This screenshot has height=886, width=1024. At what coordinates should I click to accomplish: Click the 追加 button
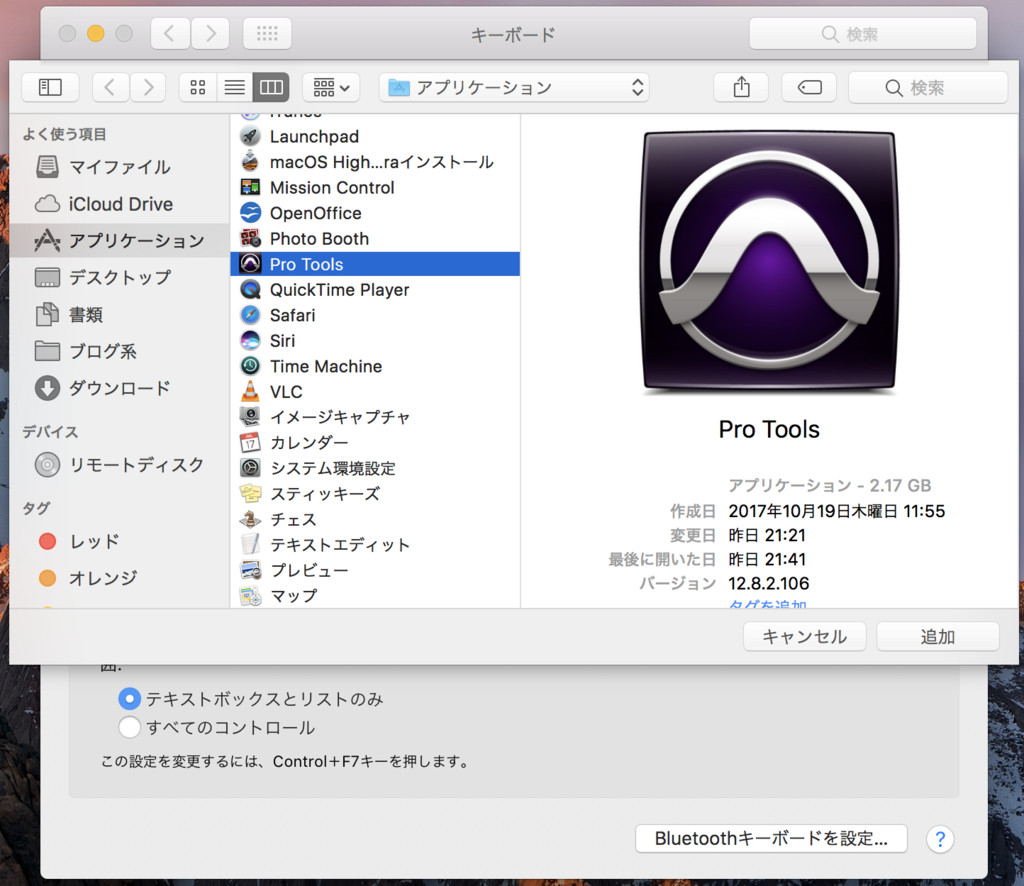point(938,637)
